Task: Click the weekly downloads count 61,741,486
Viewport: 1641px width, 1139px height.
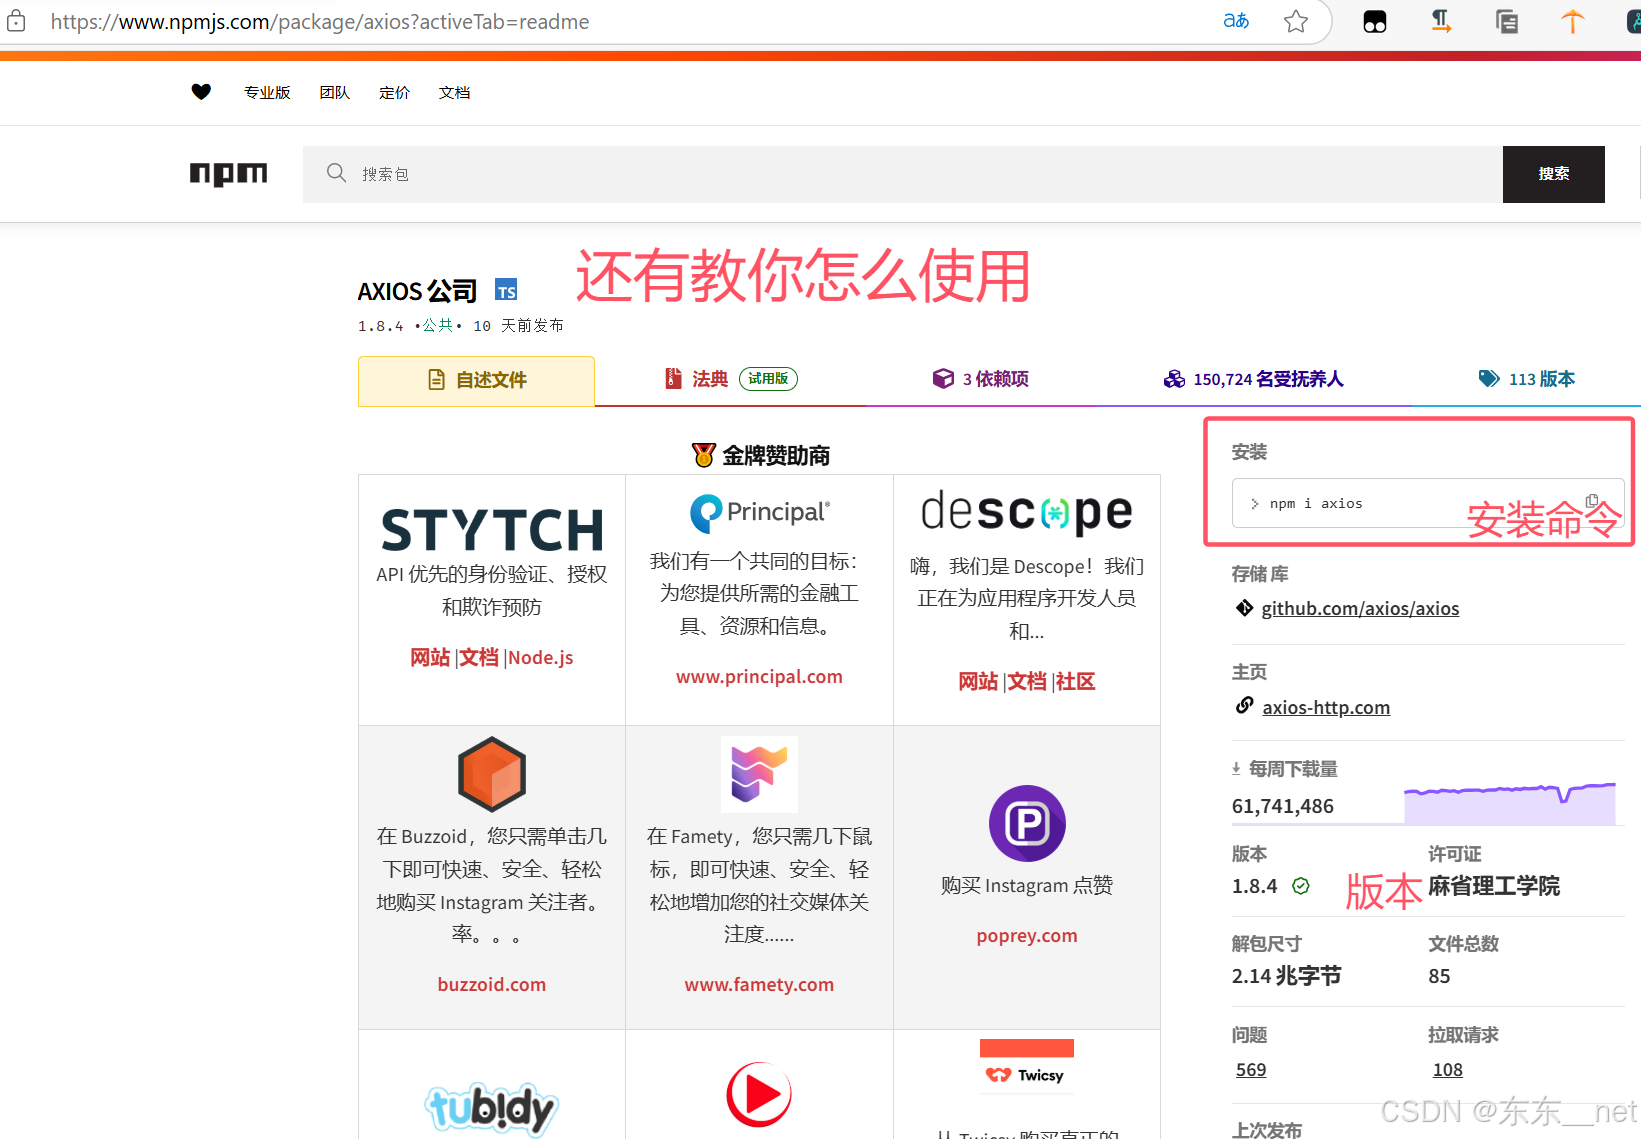Action: pos(1283,806)
